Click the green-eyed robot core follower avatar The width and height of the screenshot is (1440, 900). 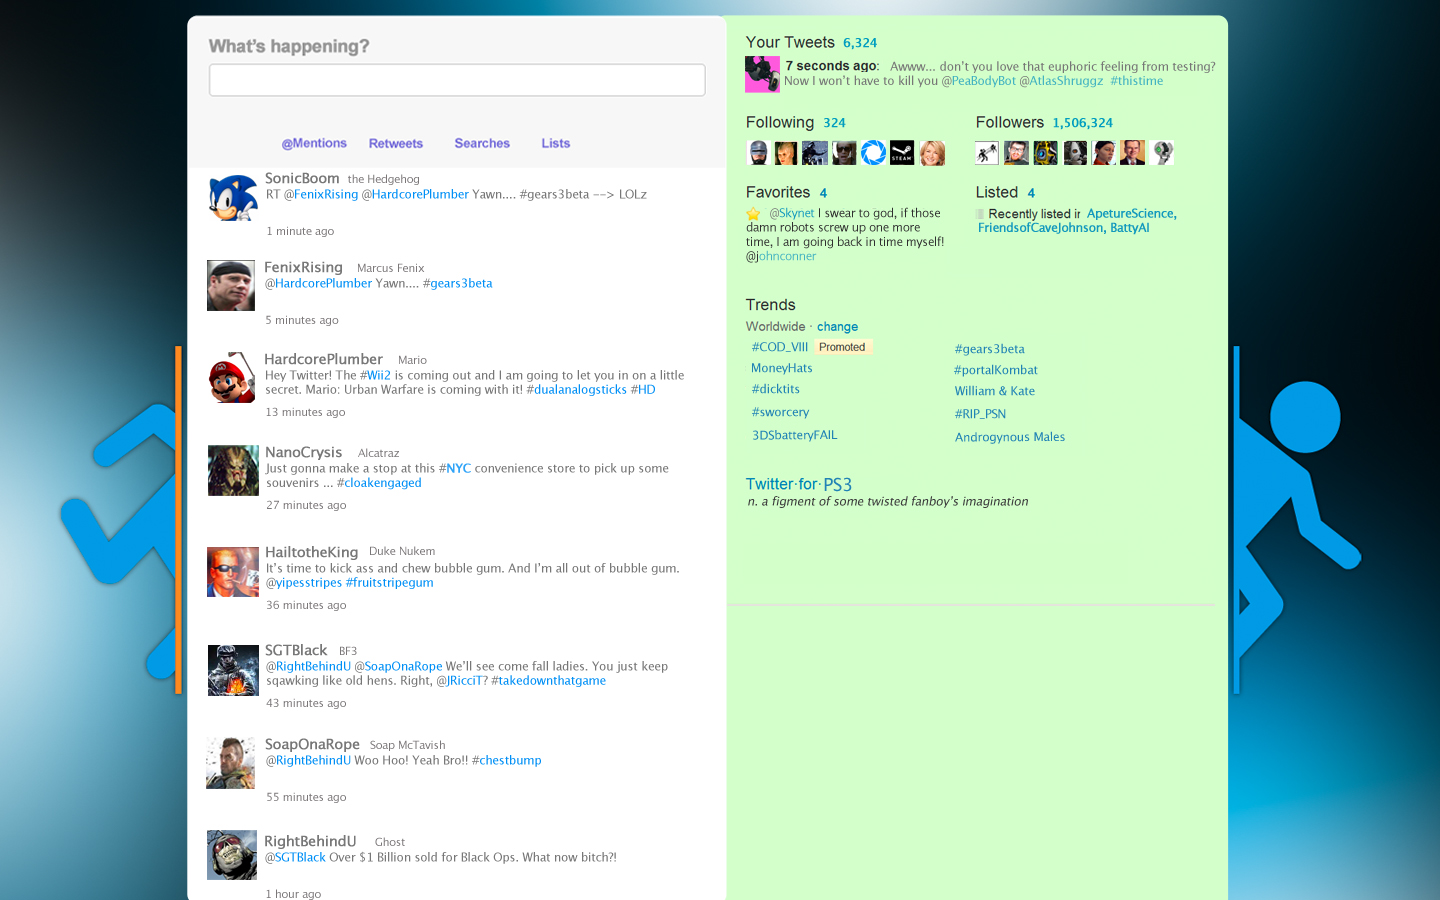pyautogui.click(x=1161, y=153)
